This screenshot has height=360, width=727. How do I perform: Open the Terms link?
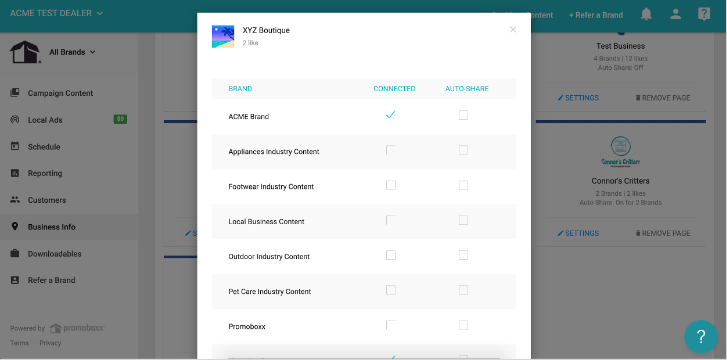[19, 343]
